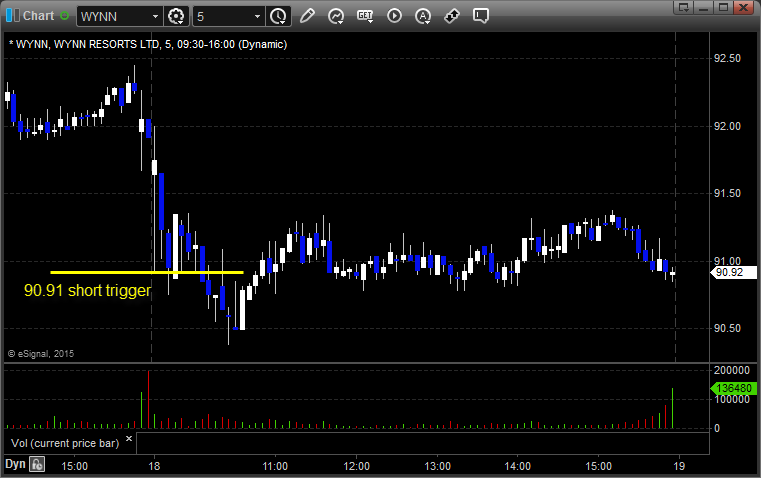Click the Chart title label
Image resolution: width=761 pixels, height=478 pixels.
pos(38,16)
